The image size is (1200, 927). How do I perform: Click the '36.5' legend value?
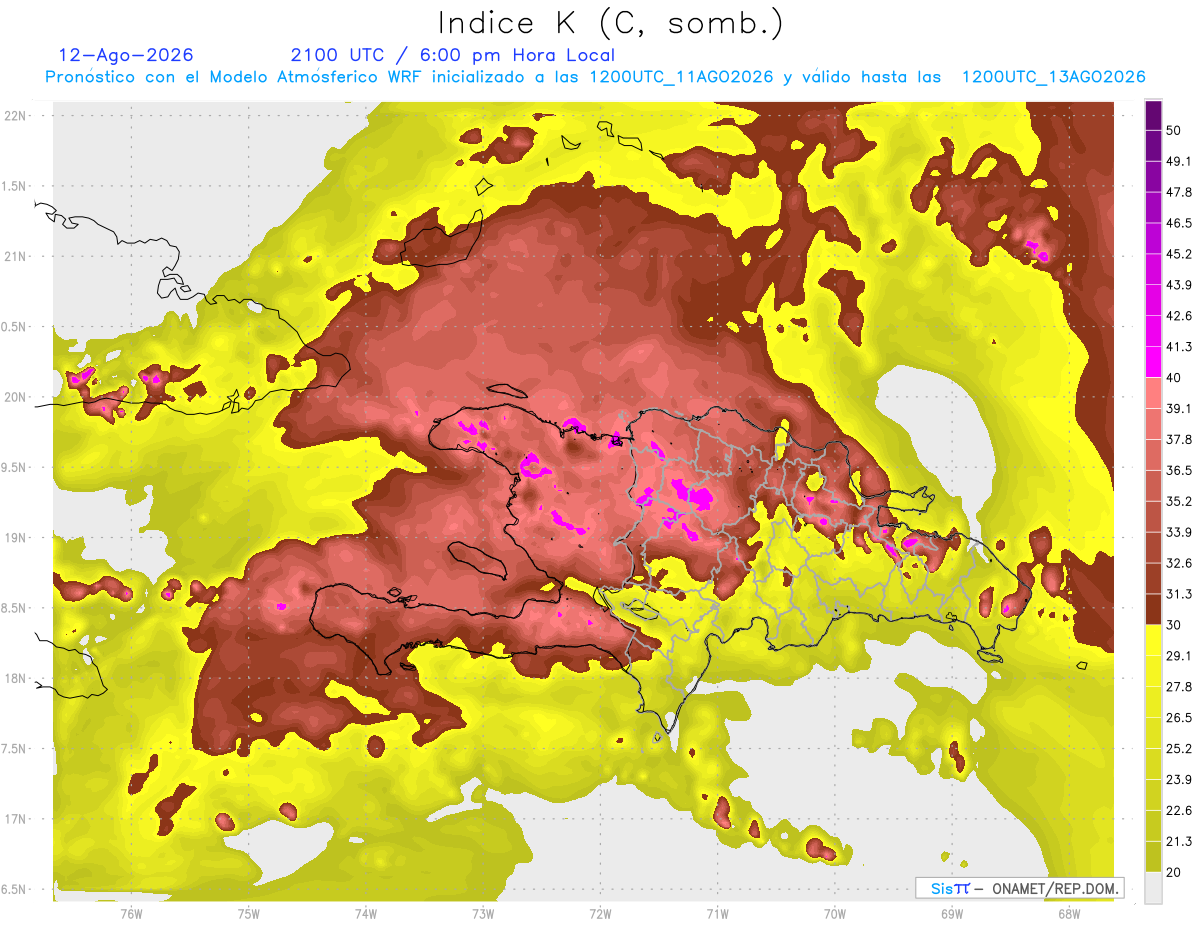[1179, 470]
